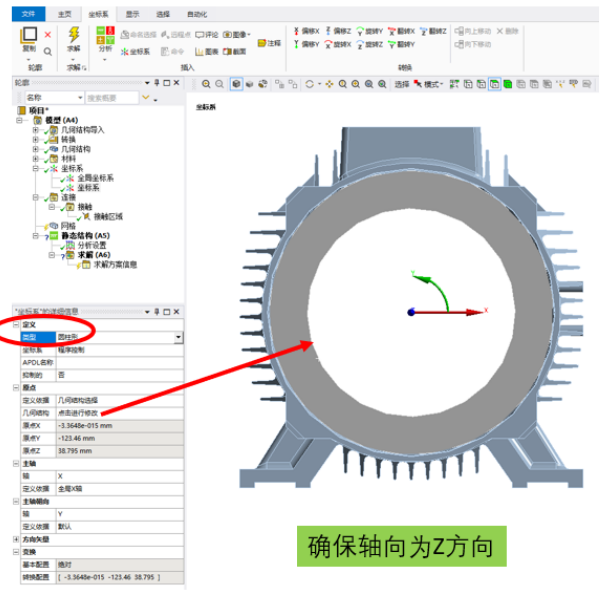Click 翻转X transform button
Image resolution: width=612 pixels, height=600 pixels.
[402, 31]
